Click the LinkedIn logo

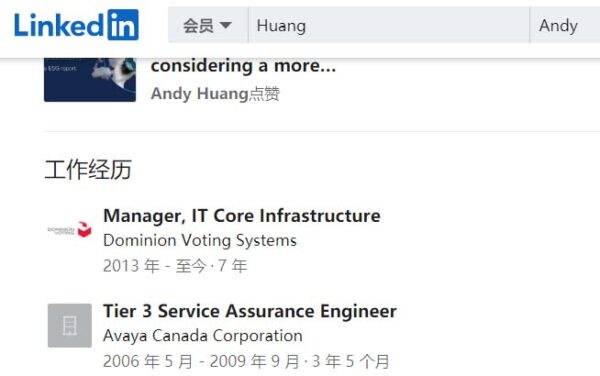coord(77,25)
